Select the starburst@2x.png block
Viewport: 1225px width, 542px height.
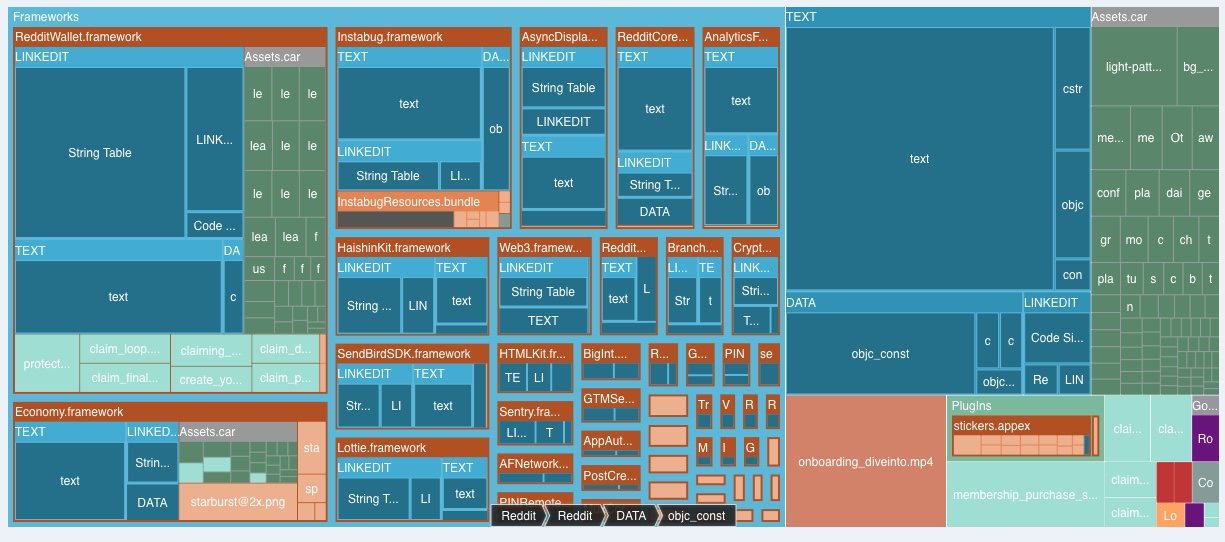[238, 502]
